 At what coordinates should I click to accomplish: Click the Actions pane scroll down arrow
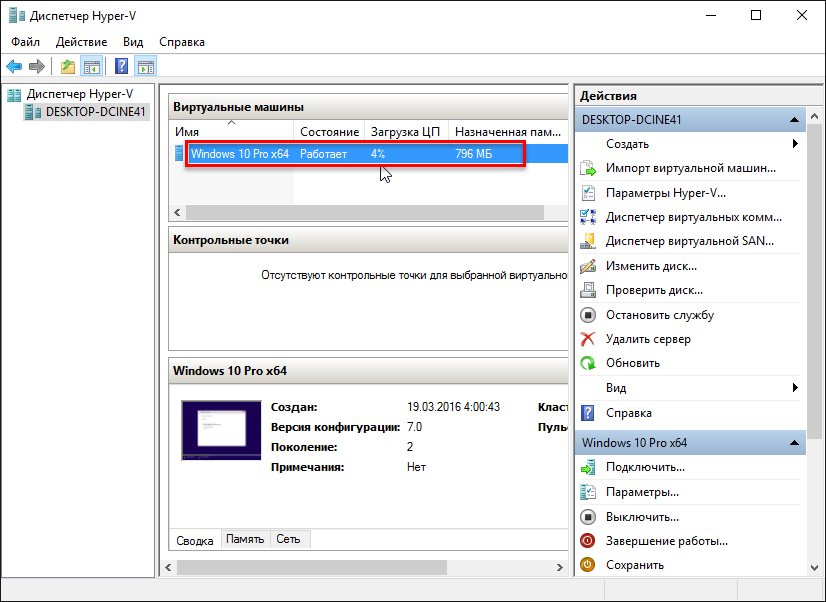point(814,567)
